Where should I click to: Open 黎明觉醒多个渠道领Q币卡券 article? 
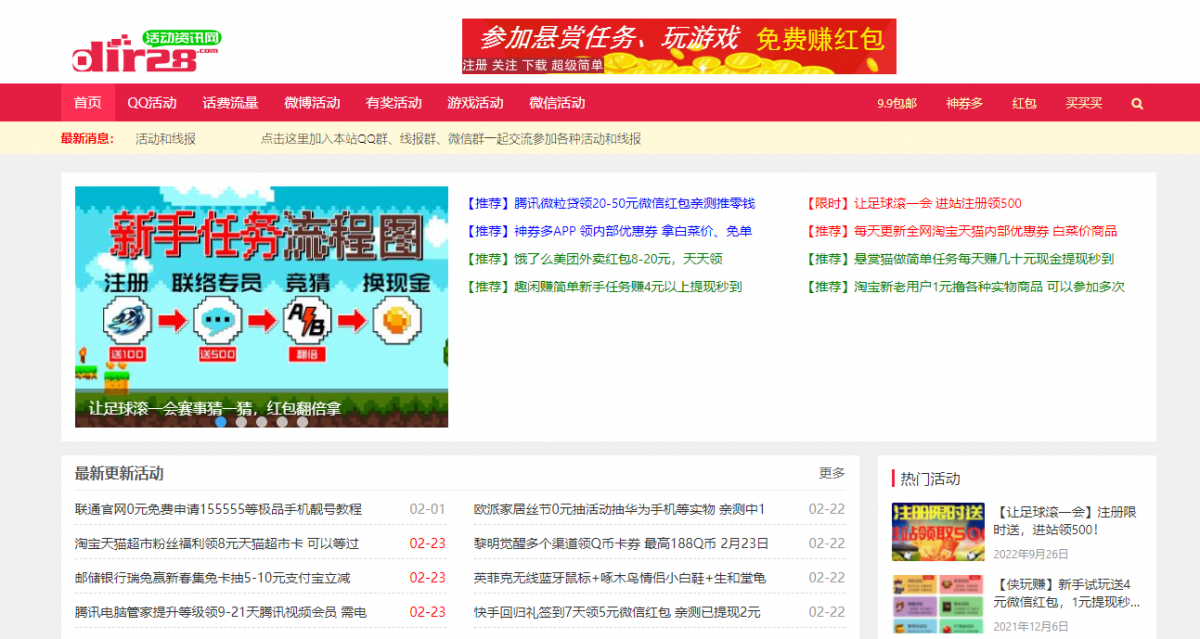tap(621, 544)
